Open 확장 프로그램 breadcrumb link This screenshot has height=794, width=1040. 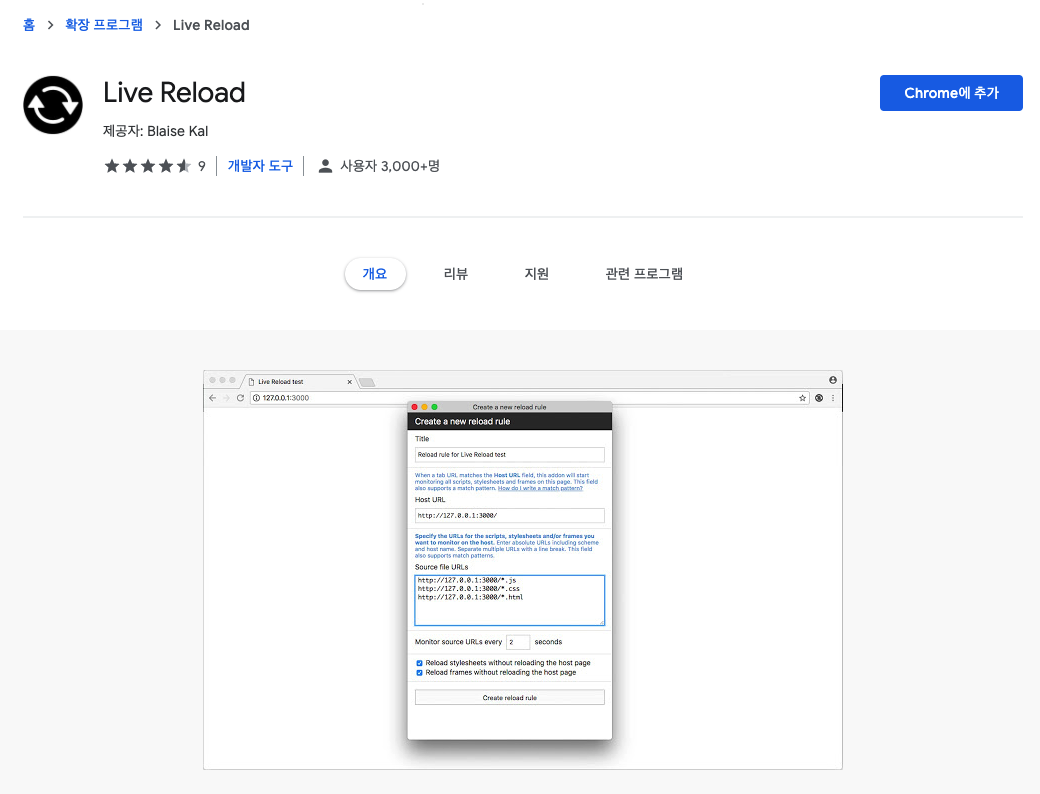[x=103, y=25]
